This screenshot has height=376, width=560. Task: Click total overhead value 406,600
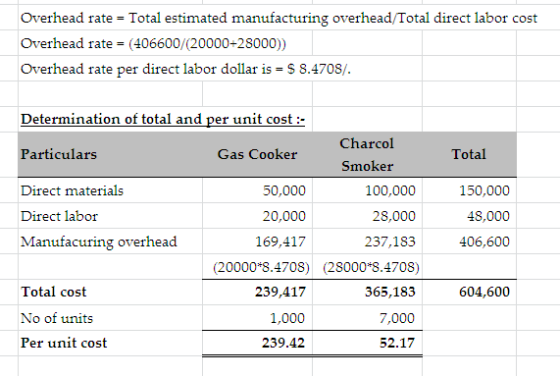point(485,242)
